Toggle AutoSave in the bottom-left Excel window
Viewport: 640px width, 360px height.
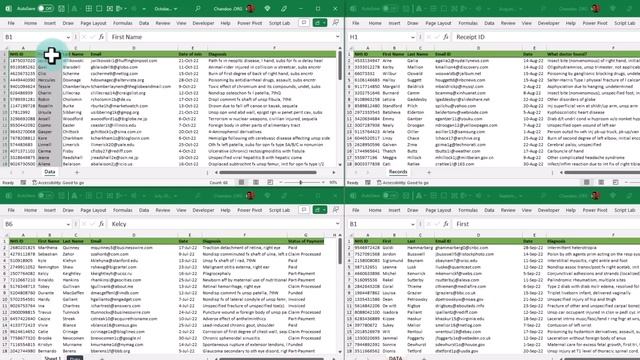pyautogui.click(x=45, y=196)
